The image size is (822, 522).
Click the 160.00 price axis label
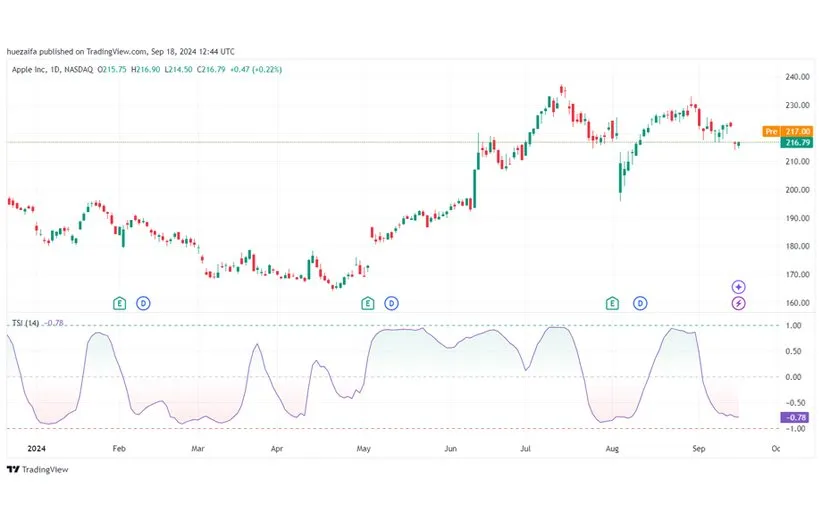coord(797,302)
